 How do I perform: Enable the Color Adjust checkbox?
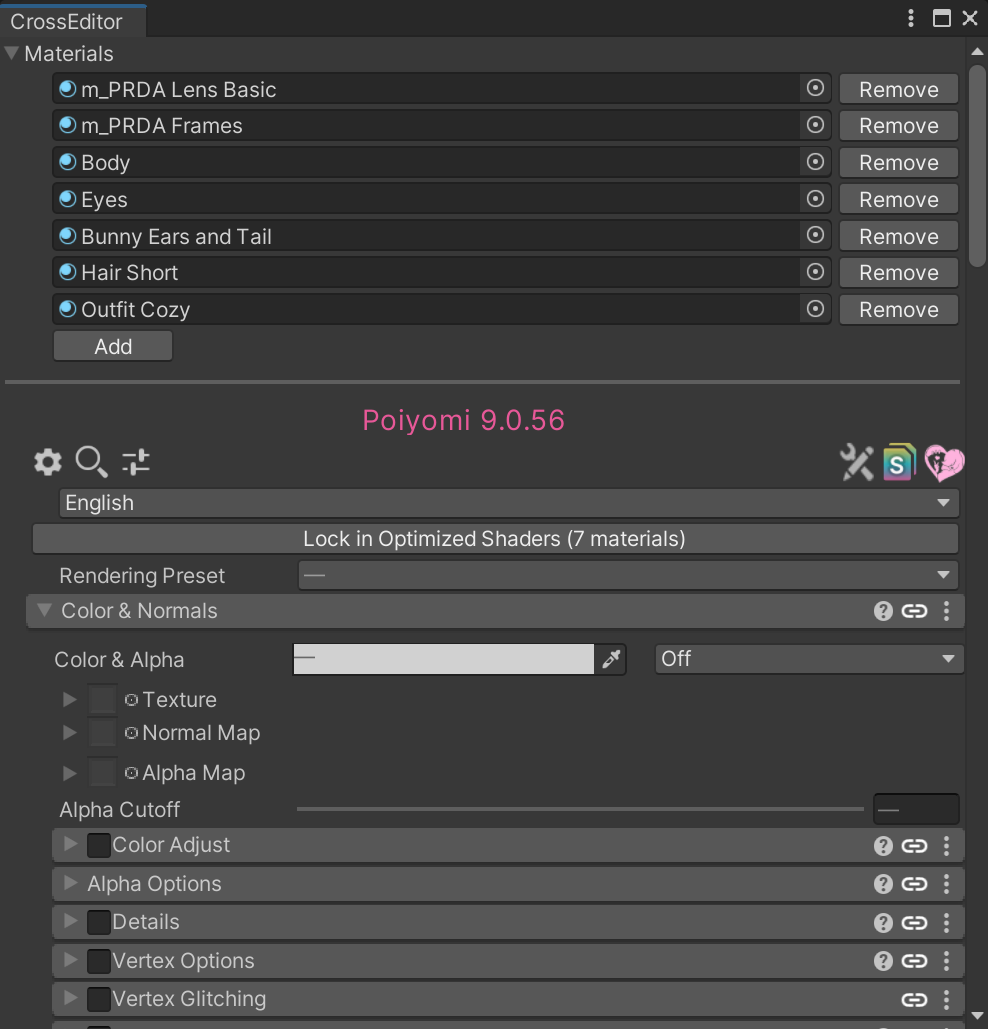tap(98, 845)
